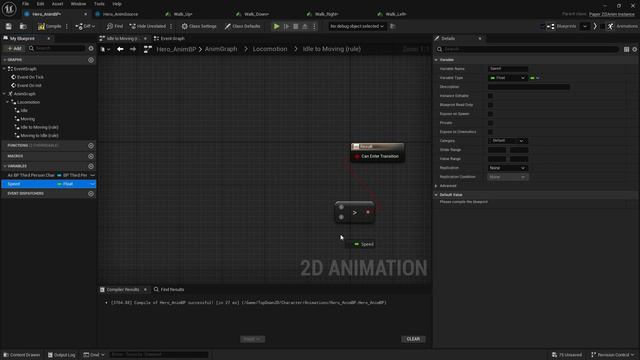
Task: Click the frame advance playback button
Action: coord(287,26)
